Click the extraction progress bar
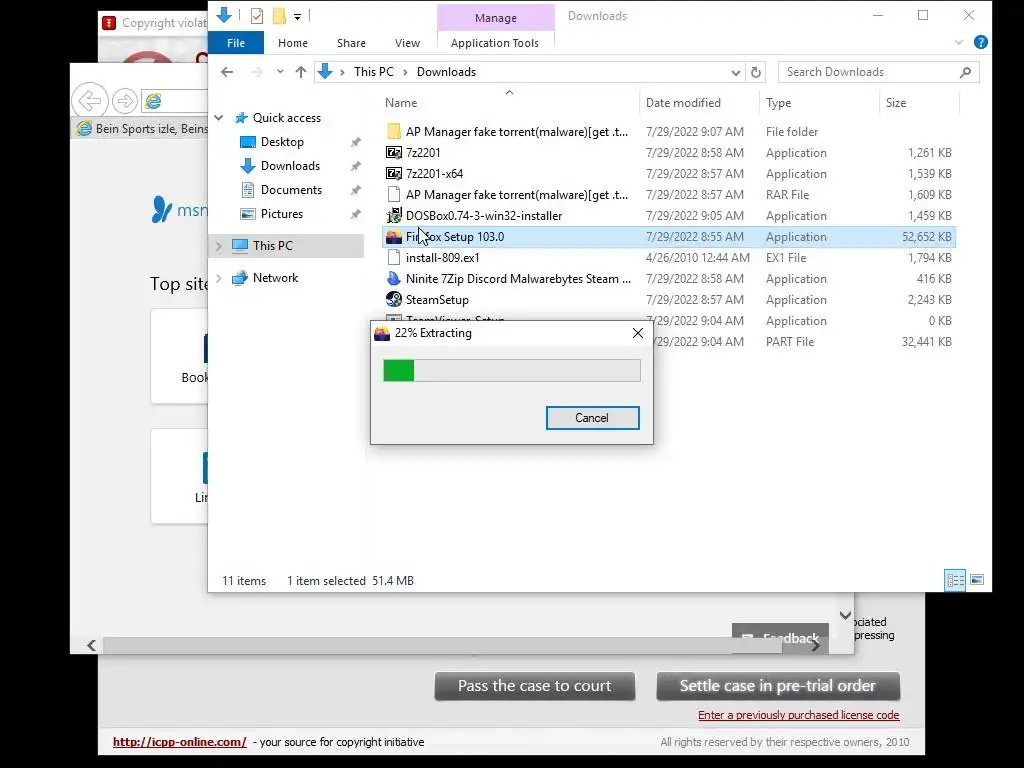Viewport: 1024px width, 768px height. point(511,371)
